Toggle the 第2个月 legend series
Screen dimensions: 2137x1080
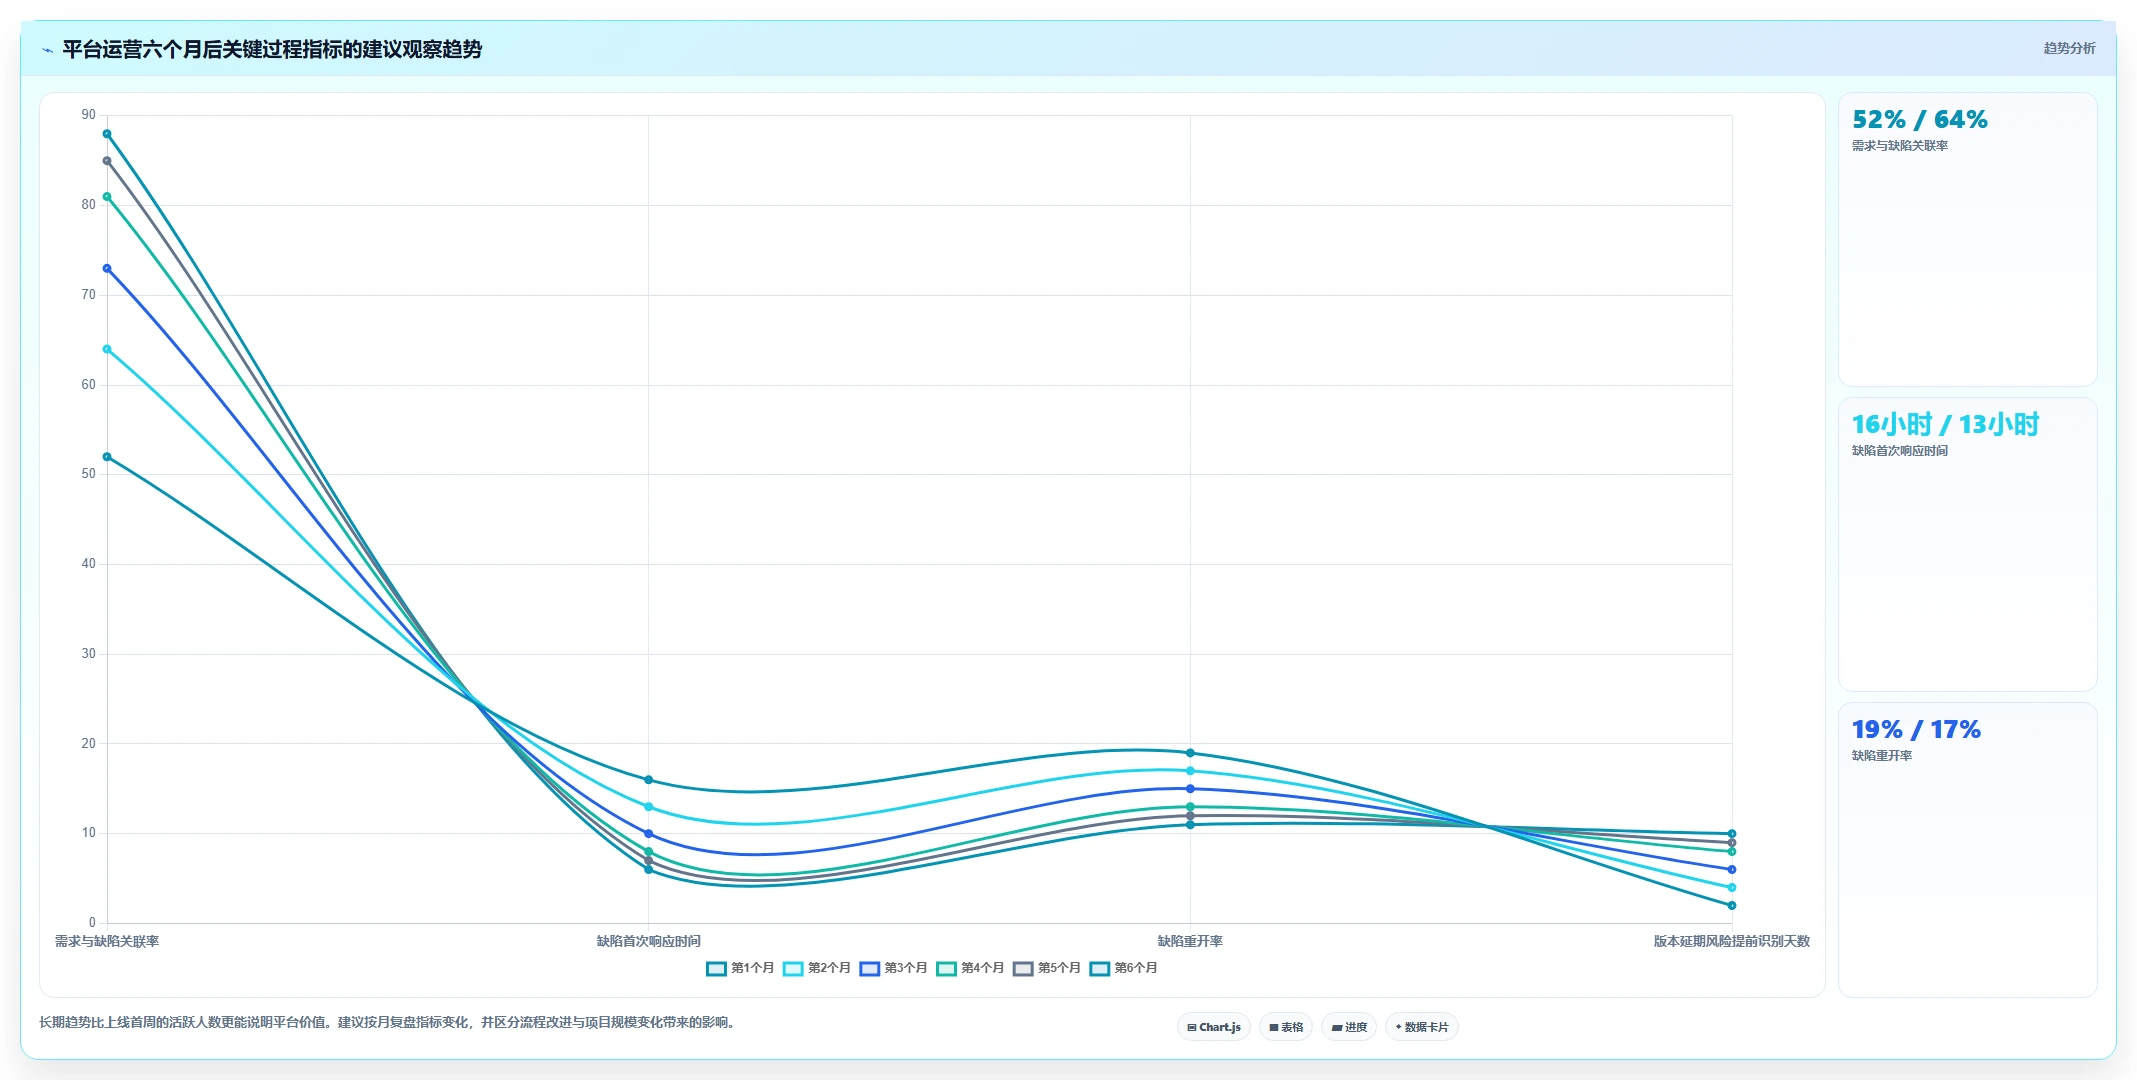pyautogui.click(x=817, y=968)
